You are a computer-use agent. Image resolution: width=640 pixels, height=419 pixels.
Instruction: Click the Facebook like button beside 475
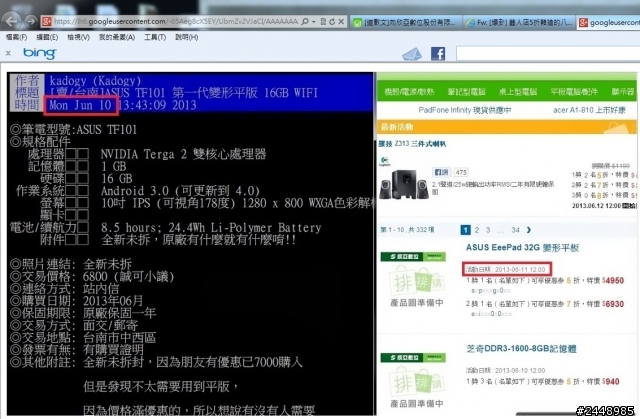point(441,172)
